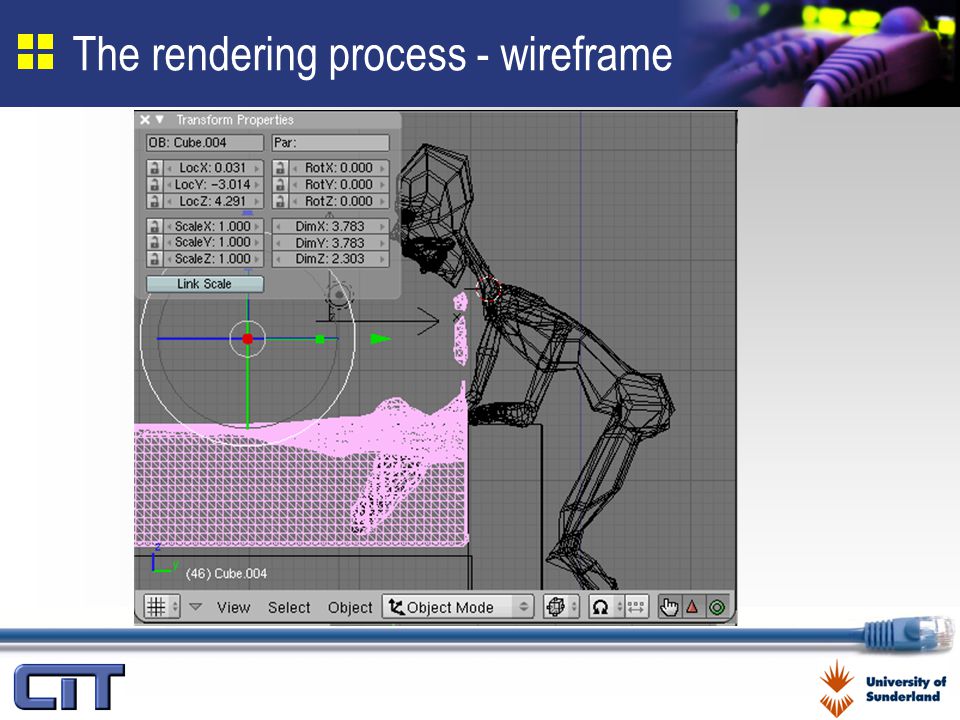The image size is (960, 720).
Task: Close the Transform Properties panel
Action: (144, 120)
